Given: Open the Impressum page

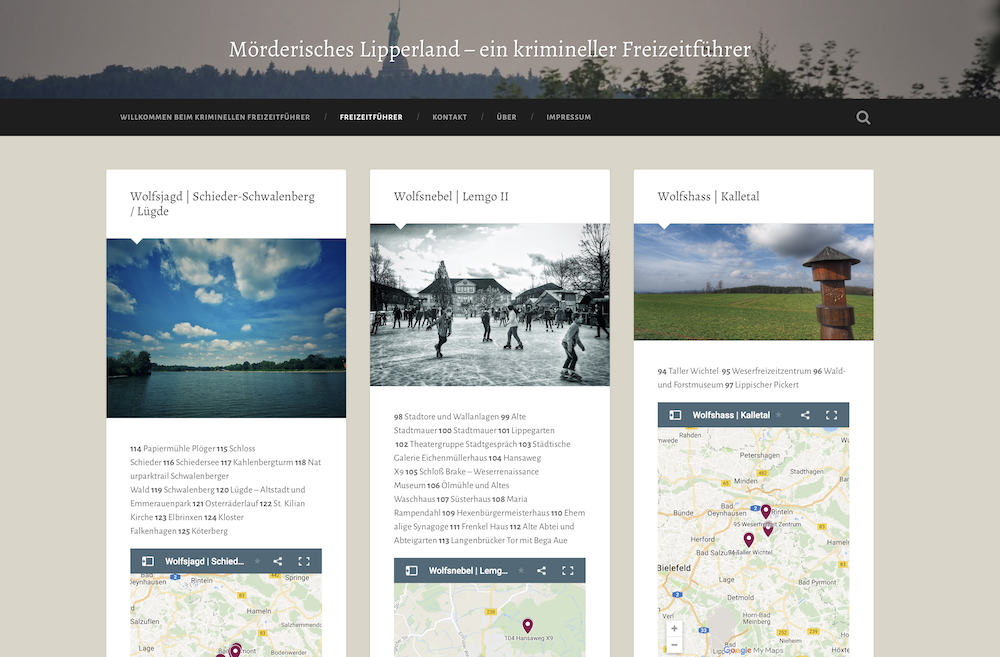Looking at the screenshot, I should tap(568, 117).
